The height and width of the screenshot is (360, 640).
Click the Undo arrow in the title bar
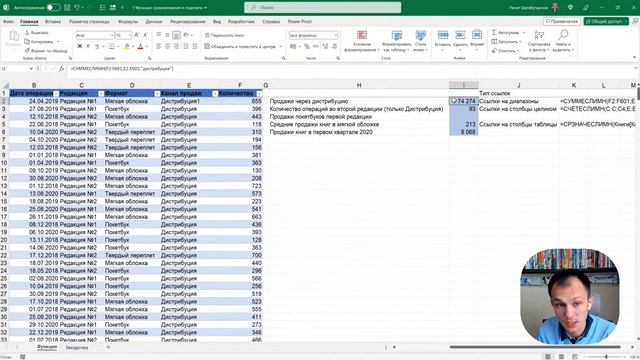[77, 7]
